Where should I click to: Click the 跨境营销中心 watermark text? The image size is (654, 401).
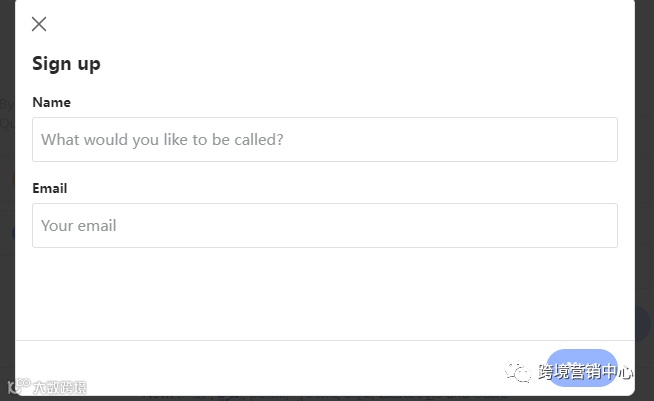[x=585, y=372]
